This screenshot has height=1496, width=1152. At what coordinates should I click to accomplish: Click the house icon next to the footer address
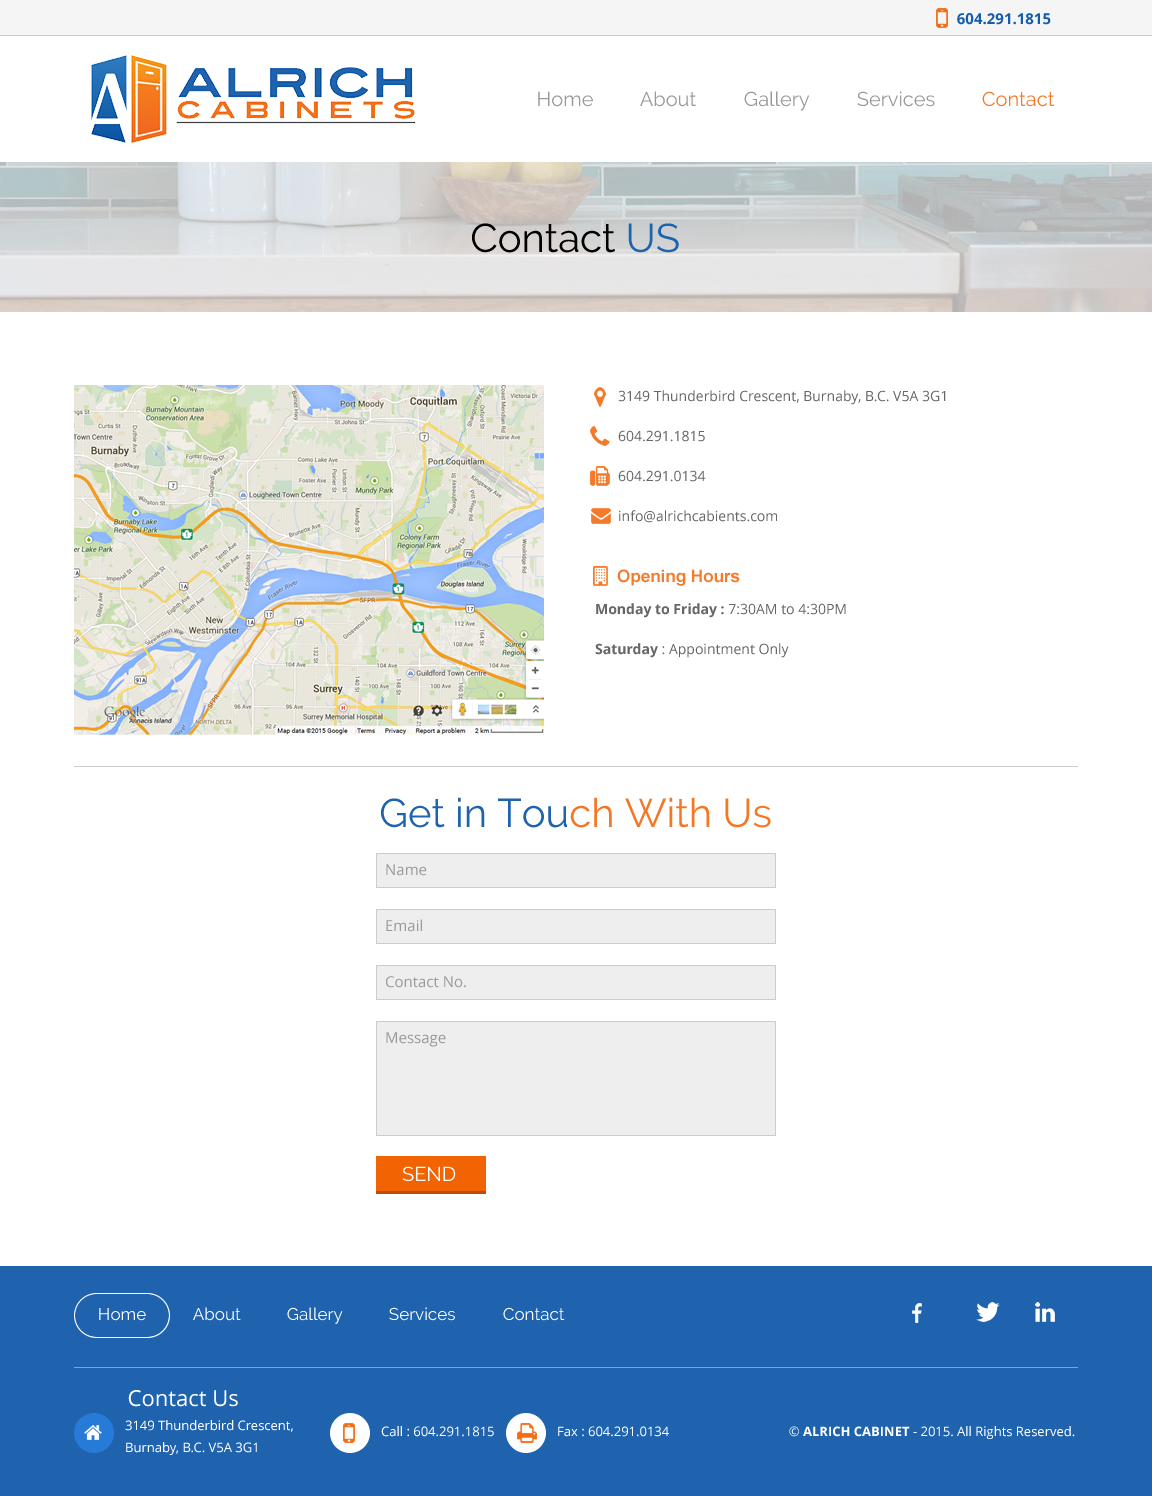coord(93,1432)
